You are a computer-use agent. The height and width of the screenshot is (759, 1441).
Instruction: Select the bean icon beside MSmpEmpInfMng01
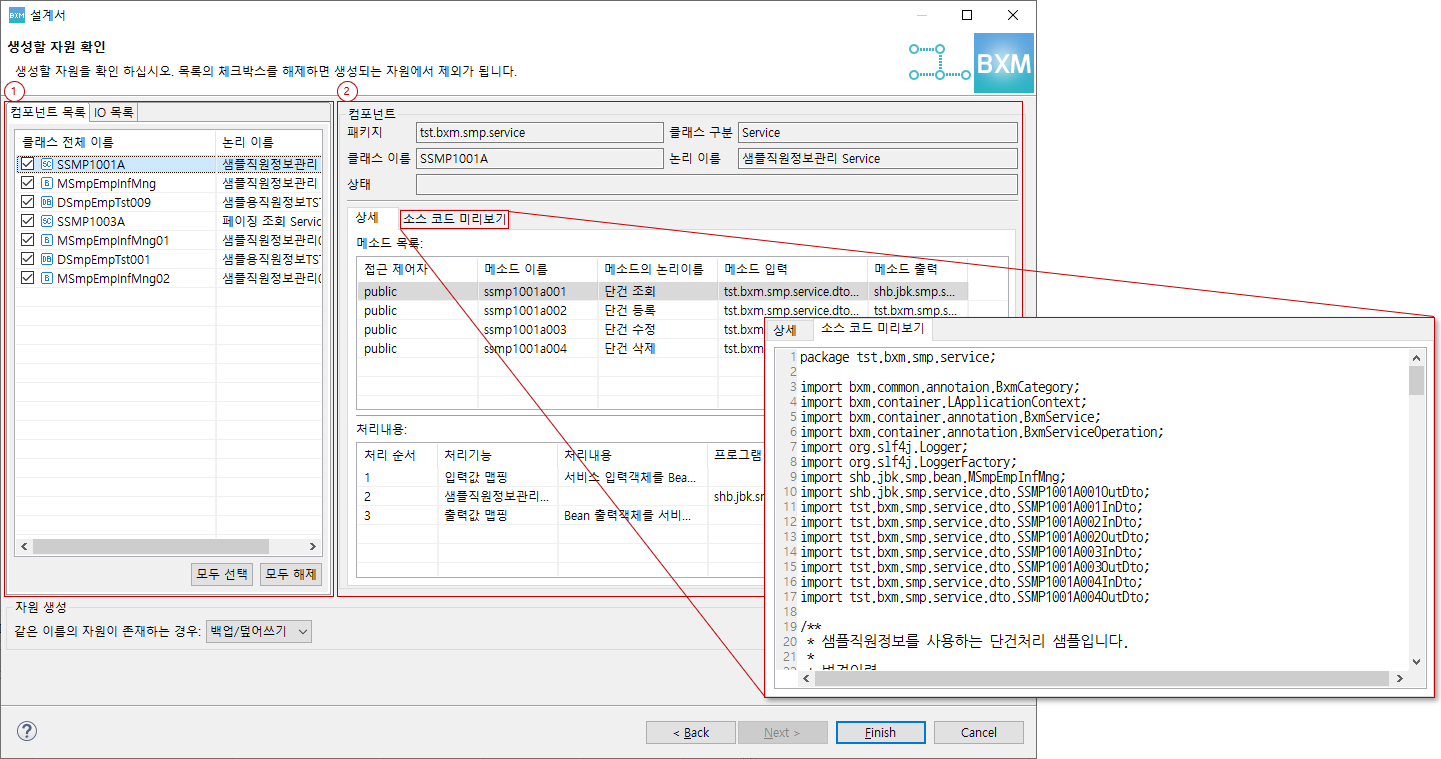pyautogui.click(x=46, y=240)
